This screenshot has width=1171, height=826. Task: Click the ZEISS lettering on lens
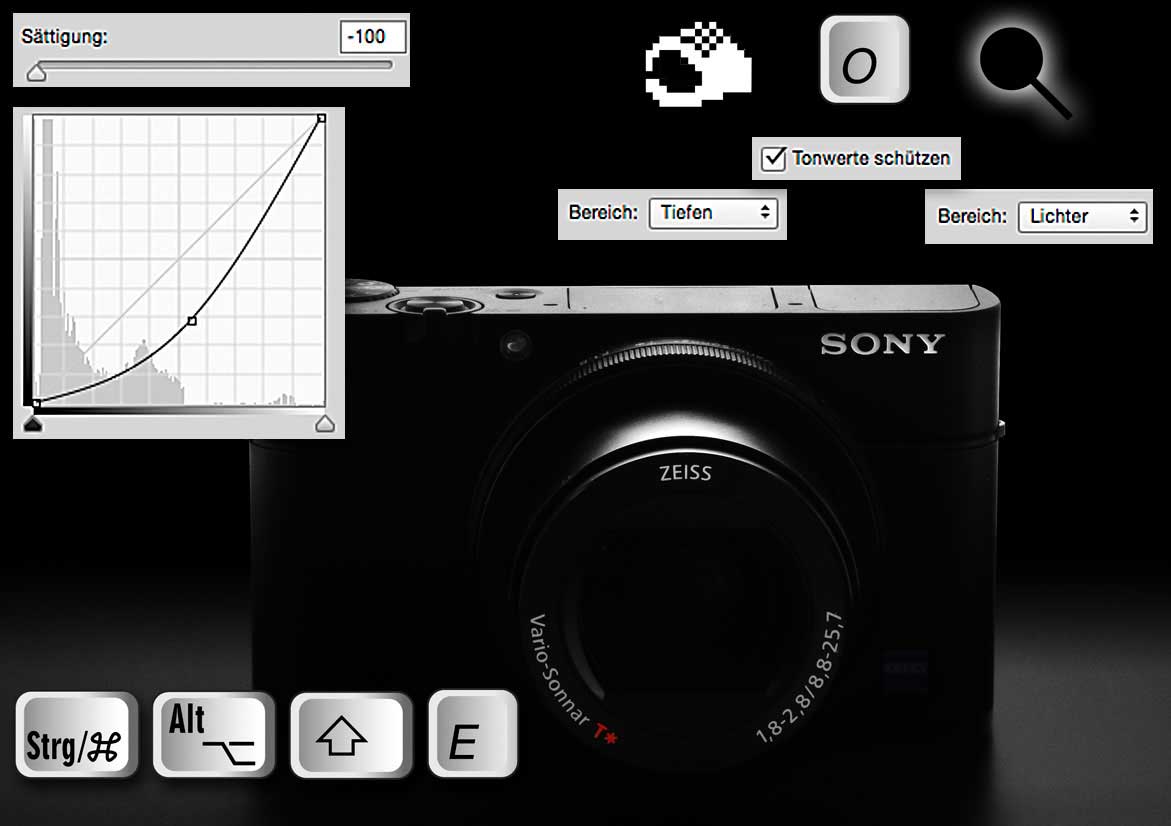pyautogui.click(x=686, y=473)
